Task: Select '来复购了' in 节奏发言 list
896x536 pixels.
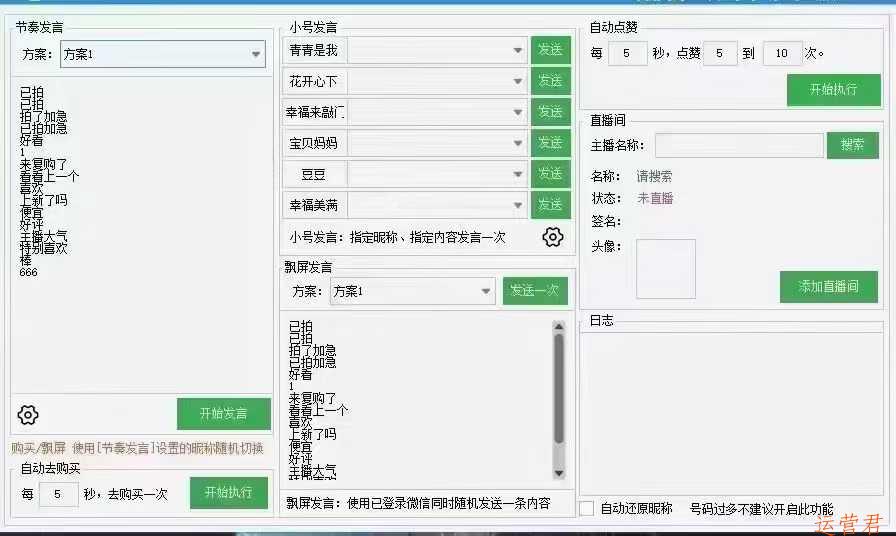Action: (43, 165)
